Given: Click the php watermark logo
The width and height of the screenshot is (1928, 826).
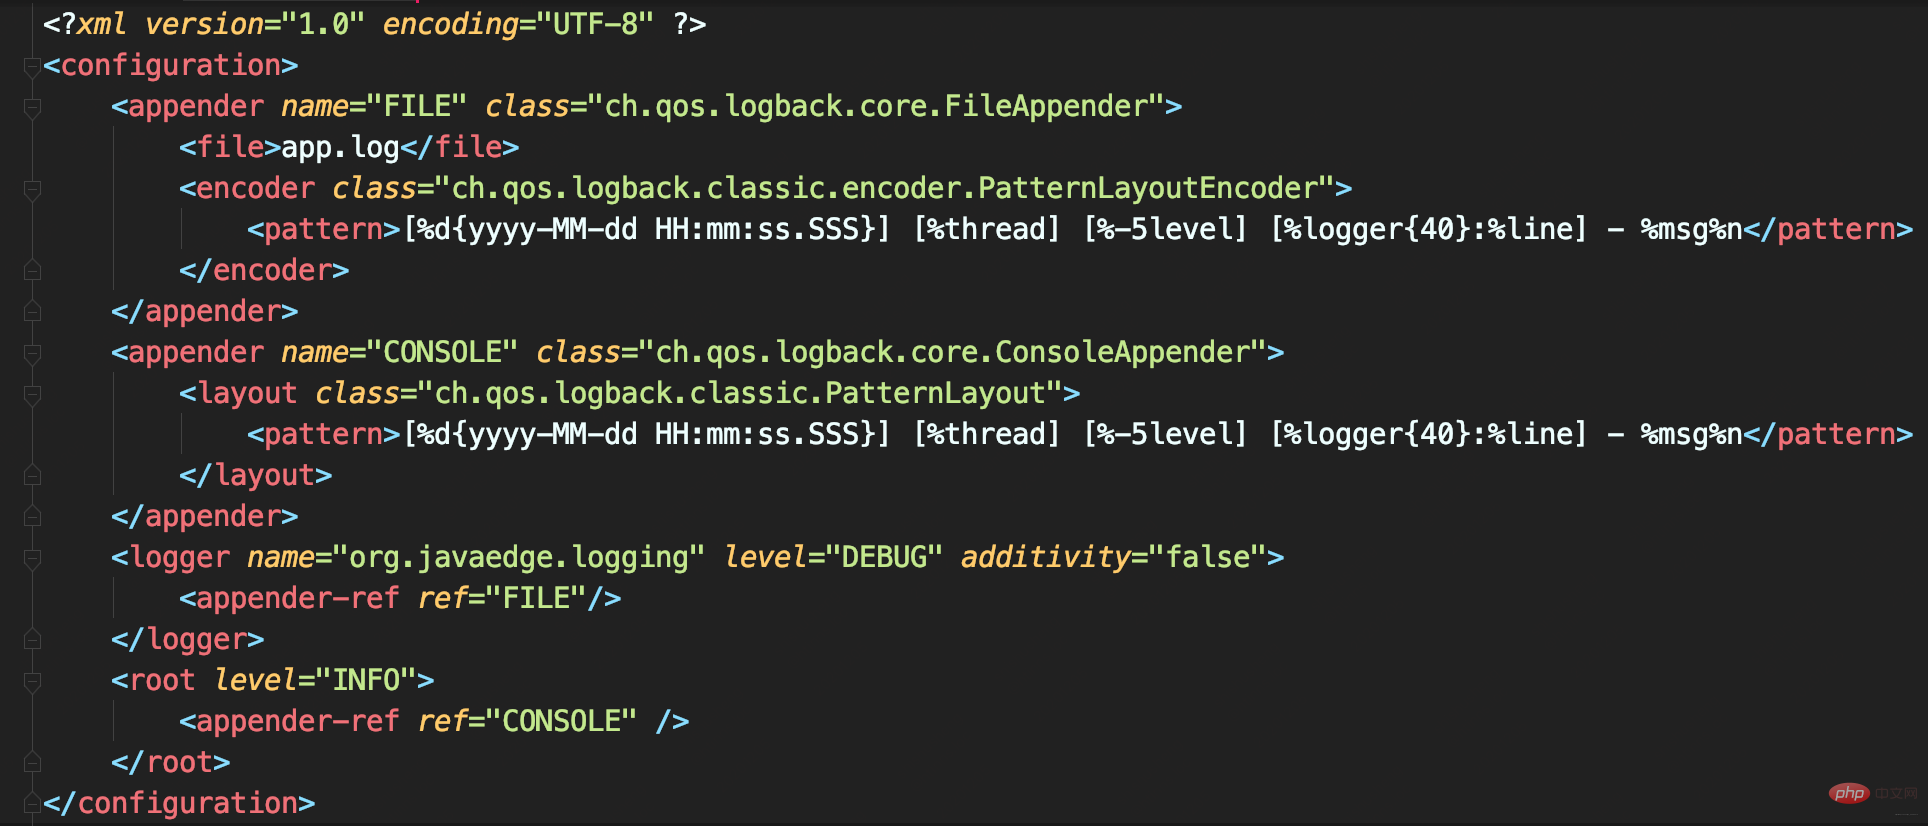Looking at the screenshot, I should [1849, 793].
